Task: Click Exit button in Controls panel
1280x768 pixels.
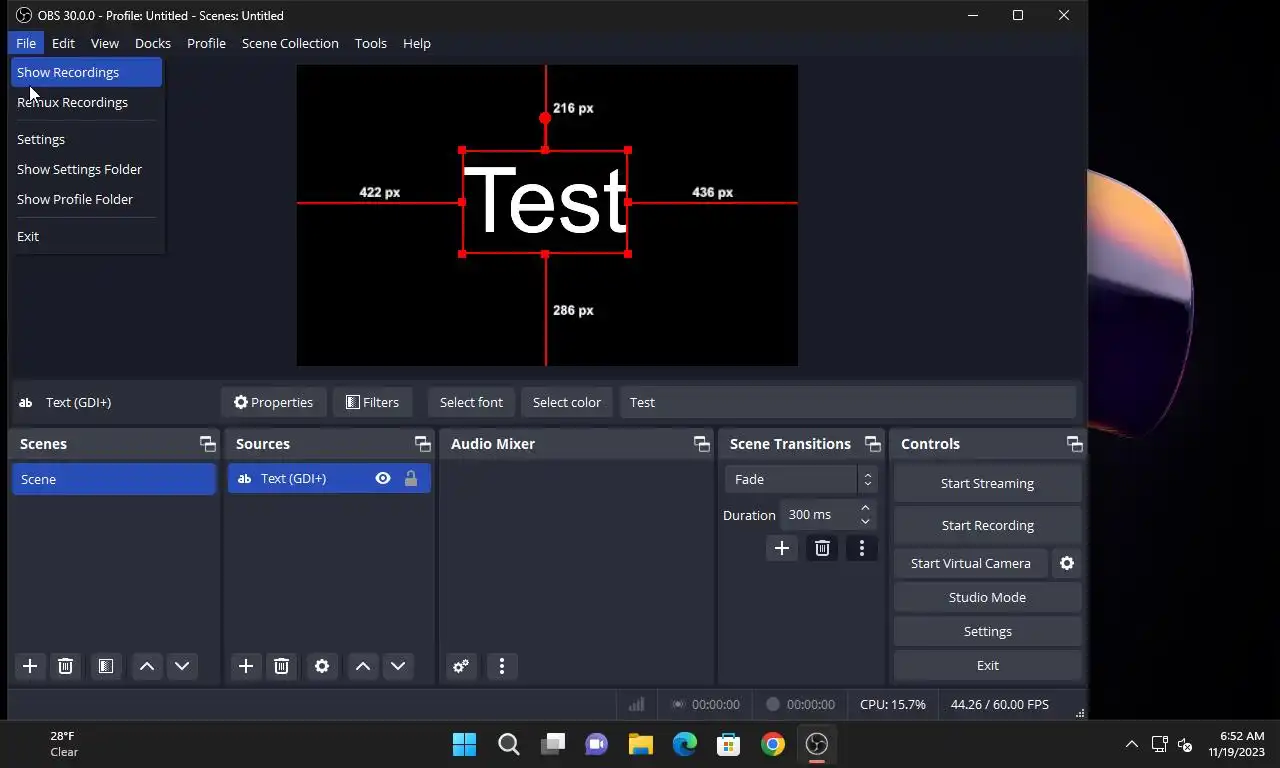Action: point(987,665)
